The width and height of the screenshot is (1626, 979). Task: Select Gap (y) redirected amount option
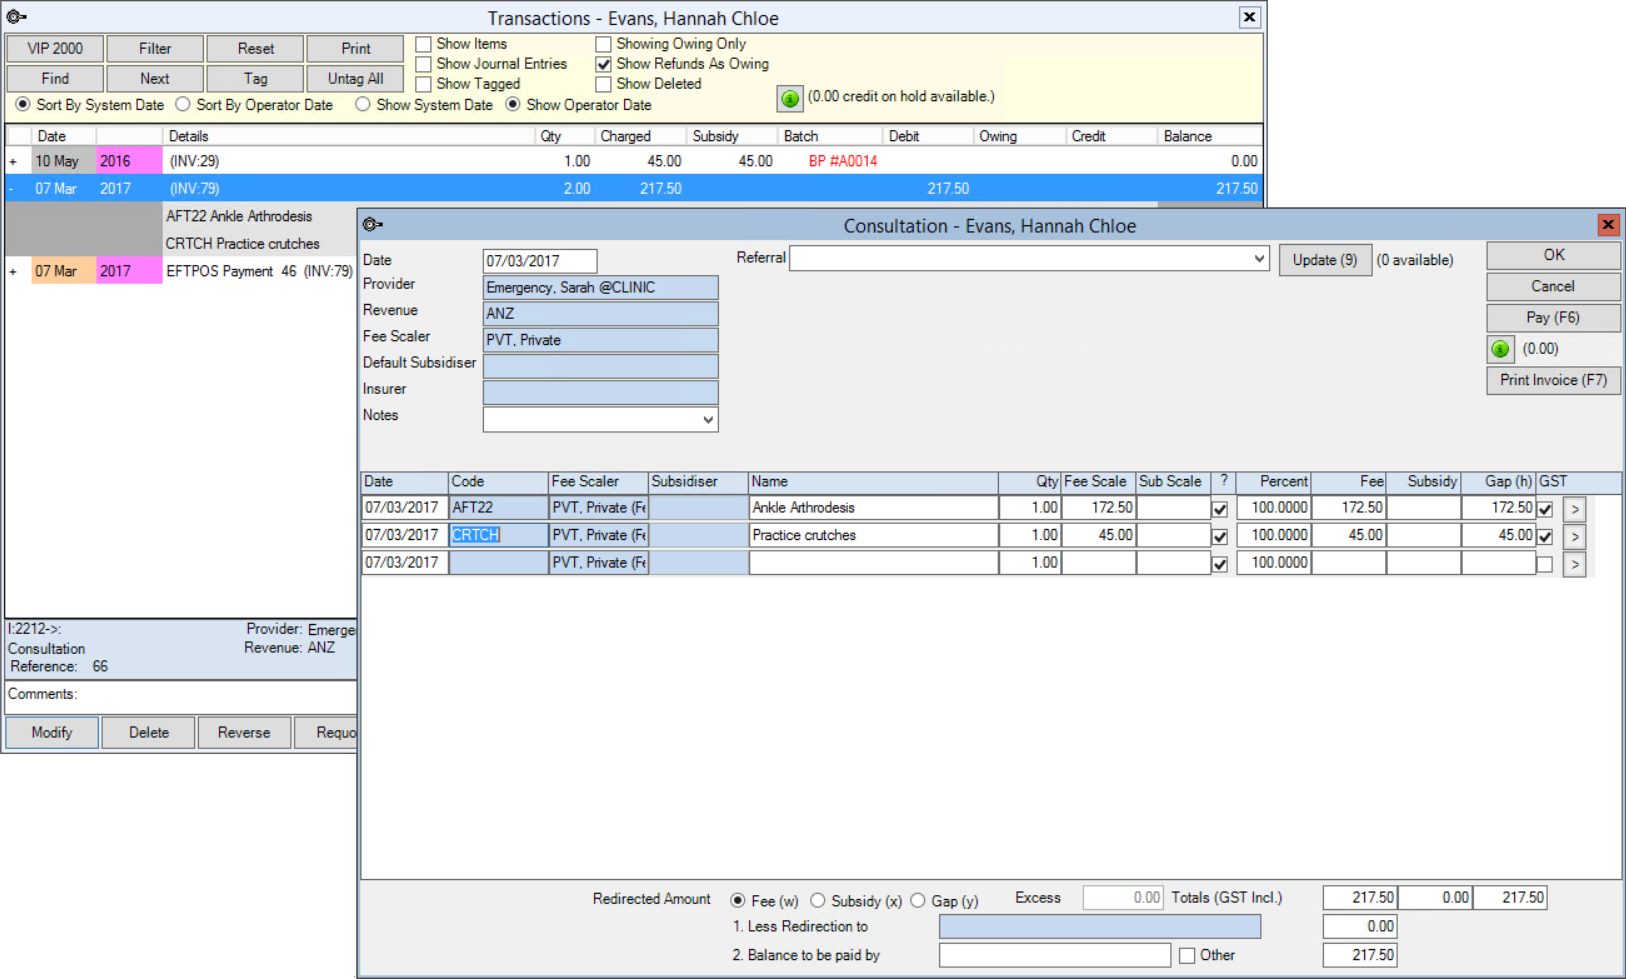(x=918, y=900)
